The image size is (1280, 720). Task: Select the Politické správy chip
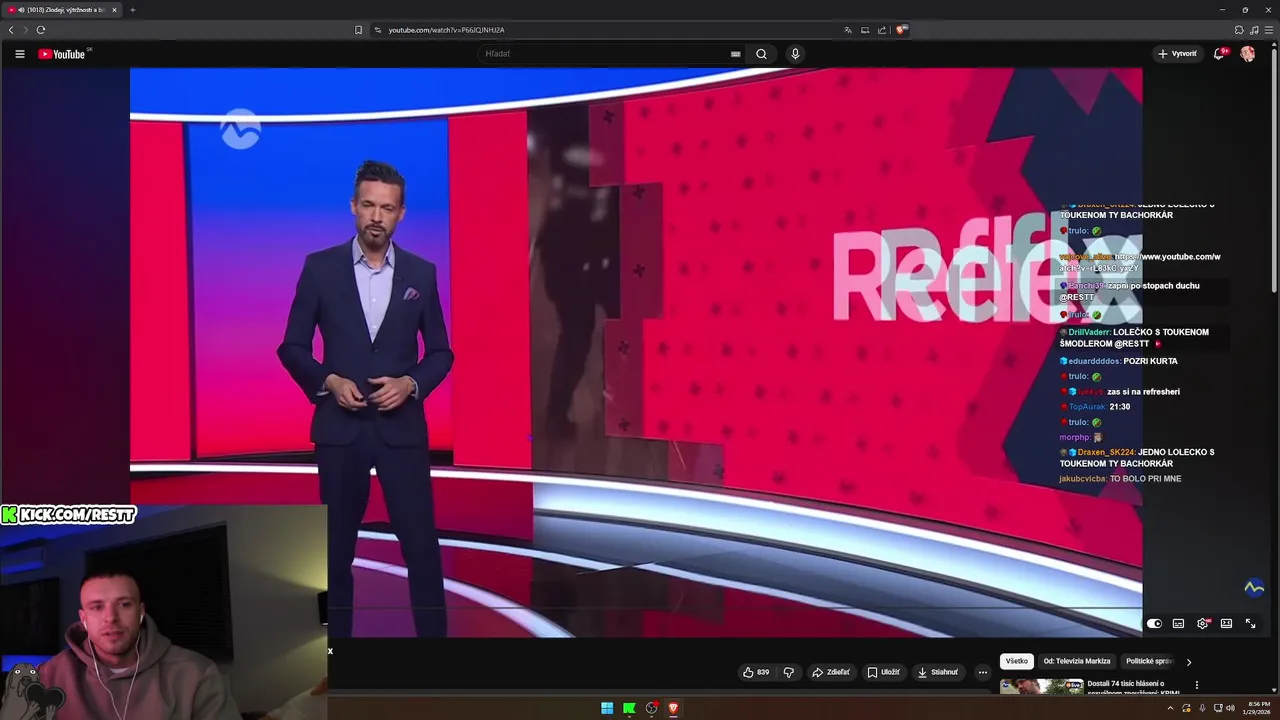click(1148, 661)
